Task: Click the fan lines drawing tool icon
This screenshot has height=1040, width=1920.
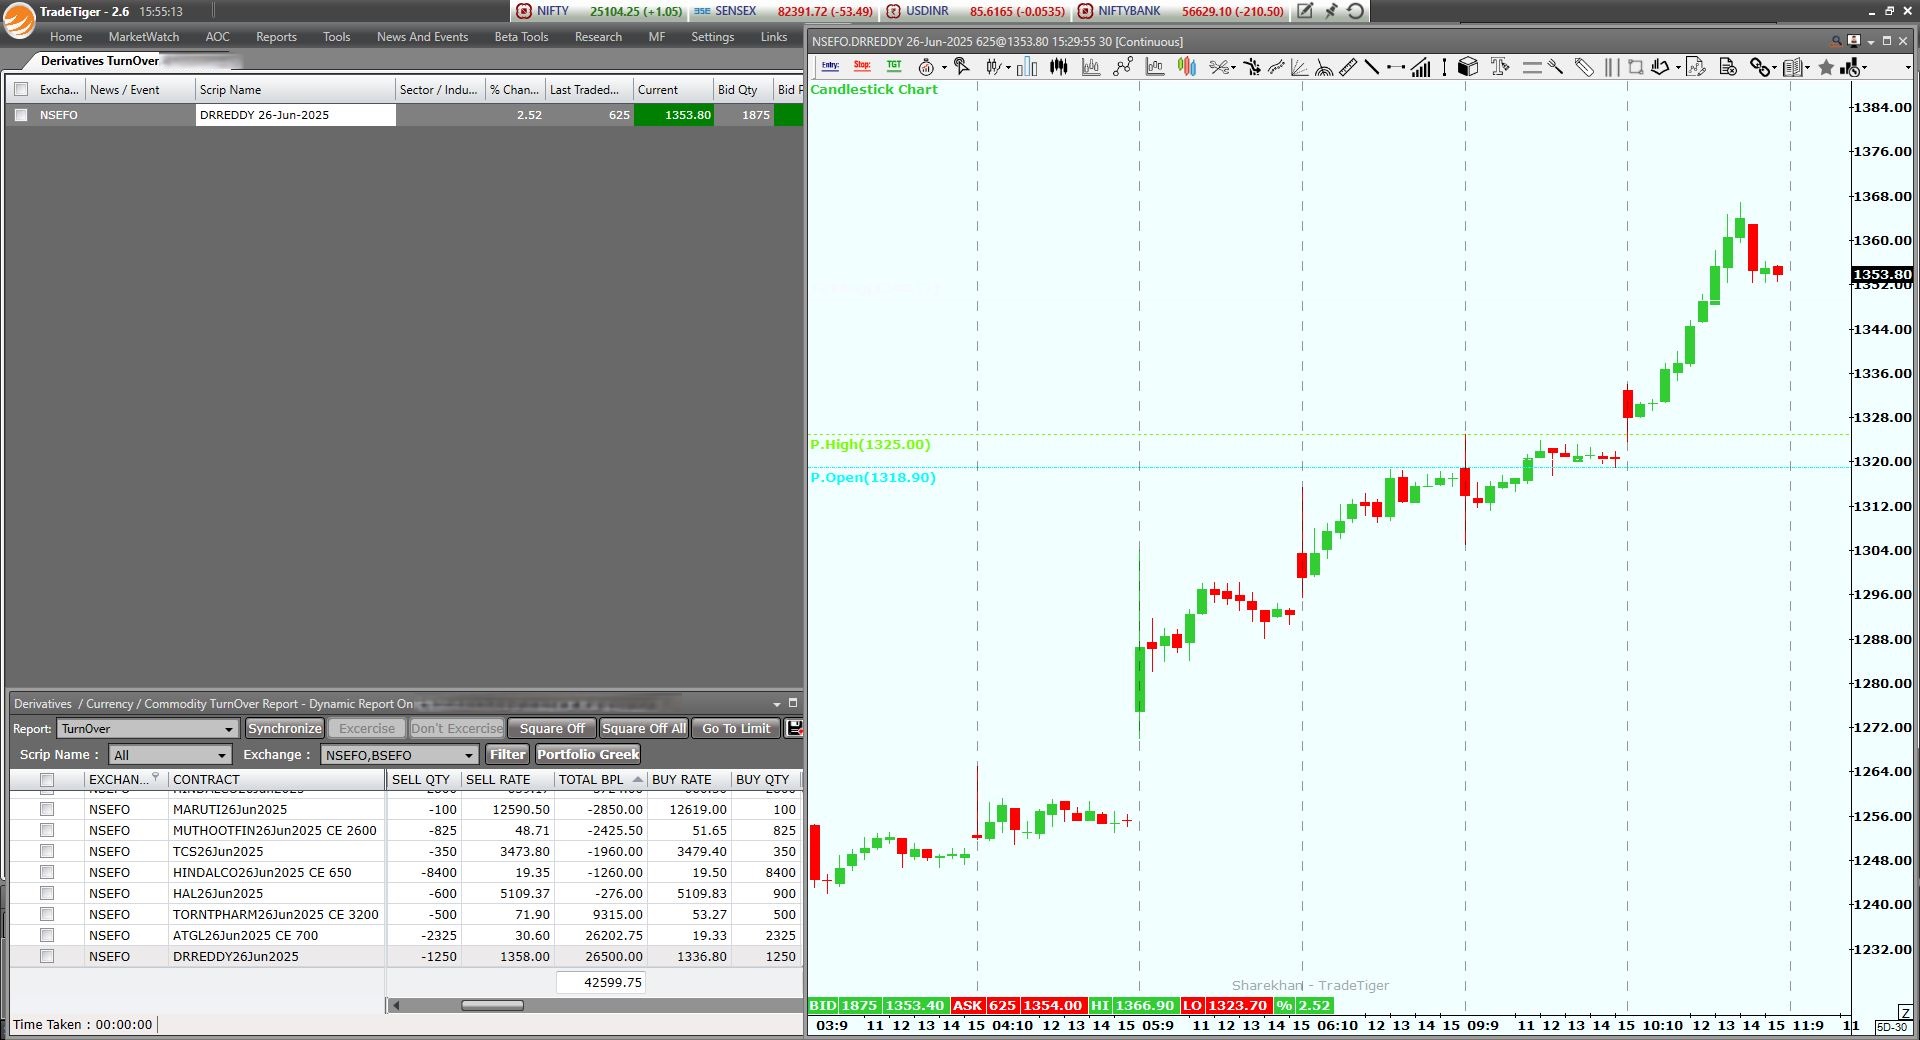Action: [x=1299, y=67]
